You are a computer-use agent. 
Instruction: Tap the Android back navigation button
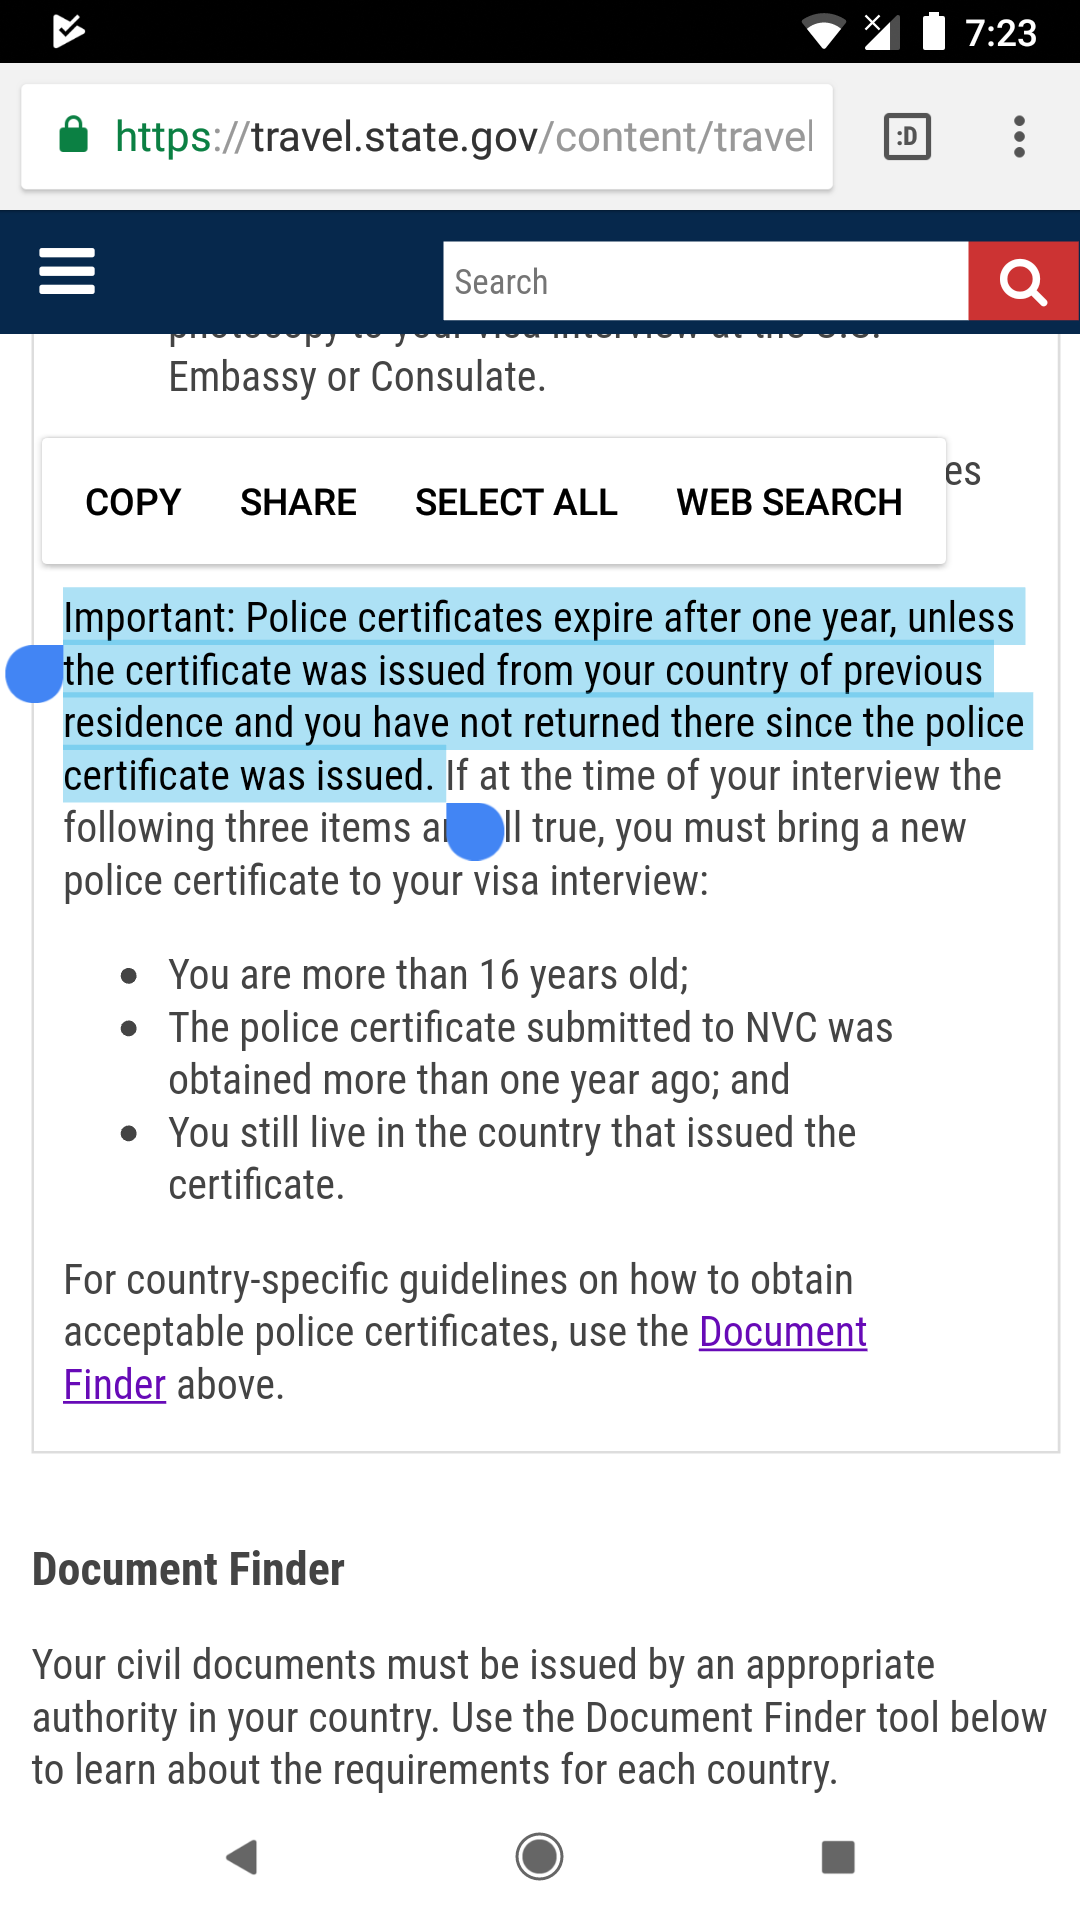click(x=242, y=1857)
